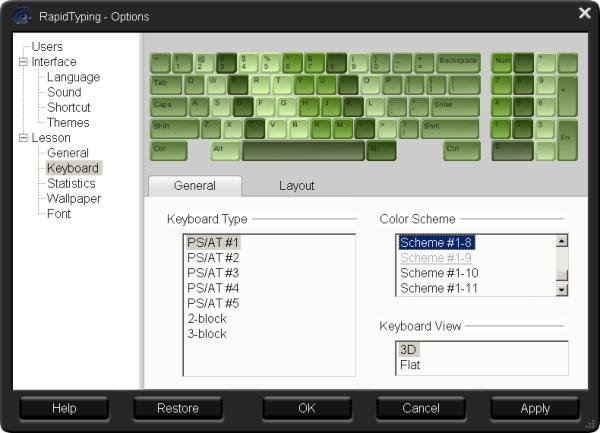
Task: Select Keyboard in the options tree
Action: [x=73, y=168]
